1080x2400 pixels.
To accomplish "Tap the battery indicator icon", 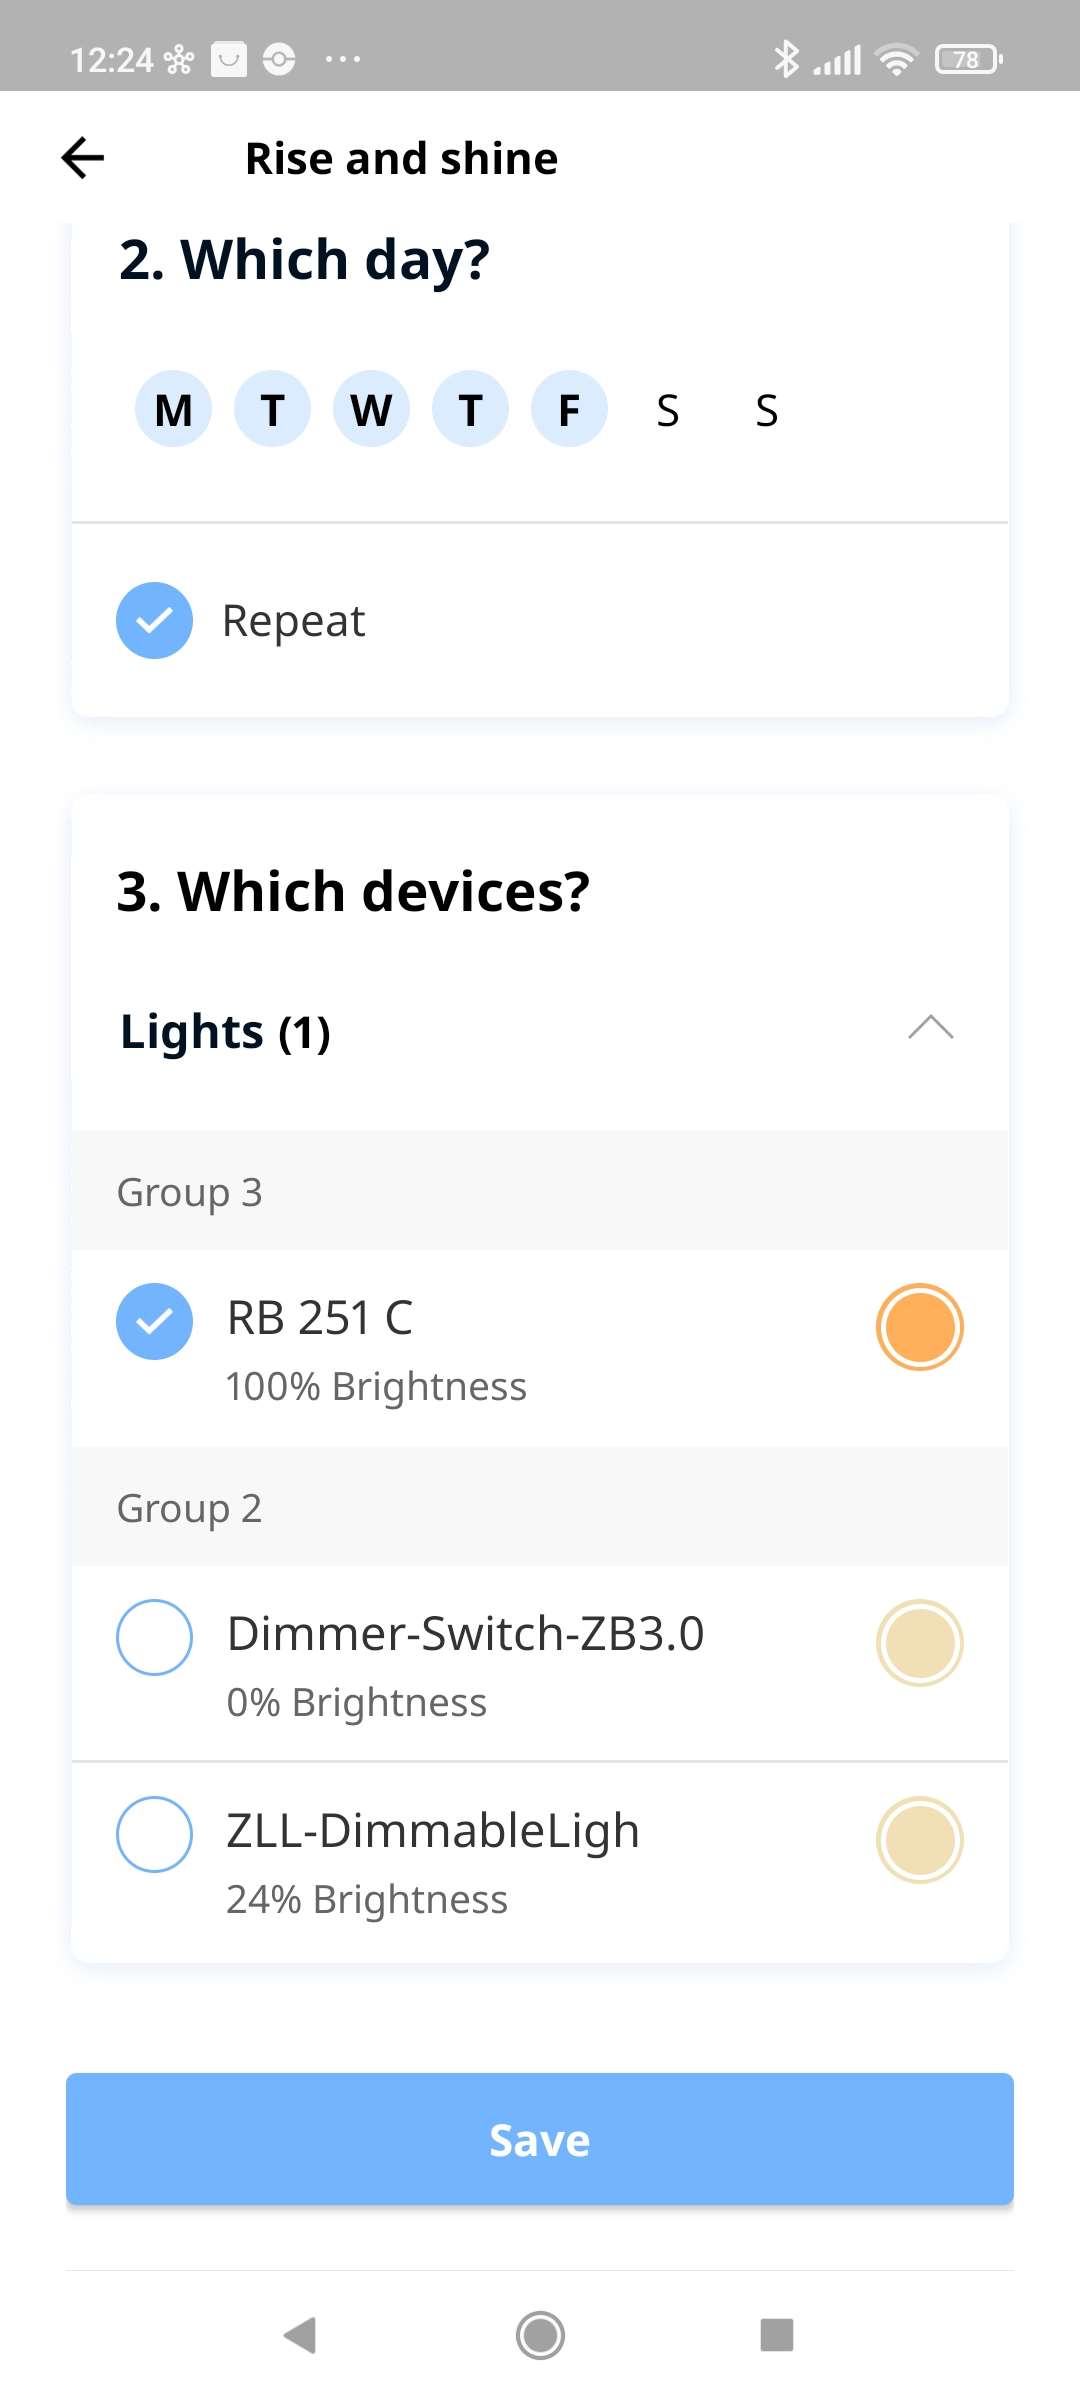I will point(968,60).
